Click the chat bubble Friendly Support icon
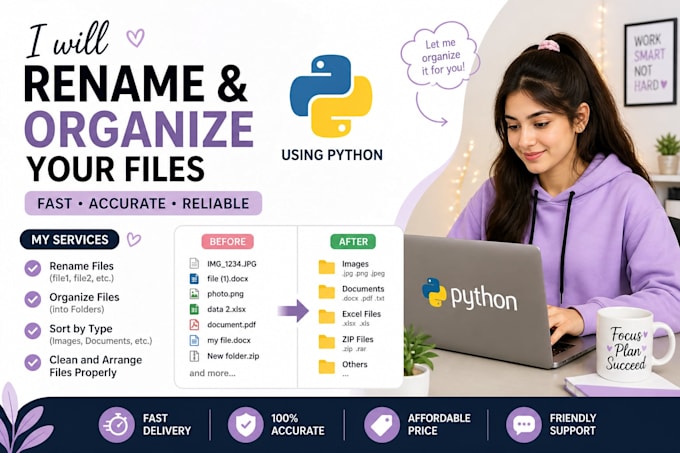 [523, 424]
